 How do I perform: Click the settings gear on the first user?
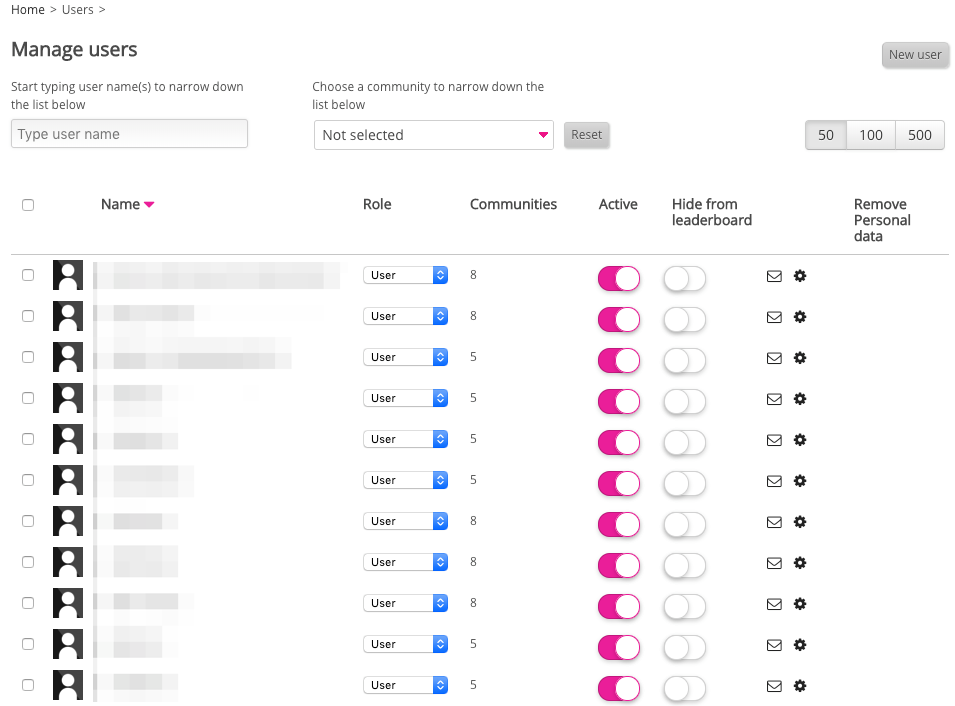pyautogui.click(x=800, y=275)
